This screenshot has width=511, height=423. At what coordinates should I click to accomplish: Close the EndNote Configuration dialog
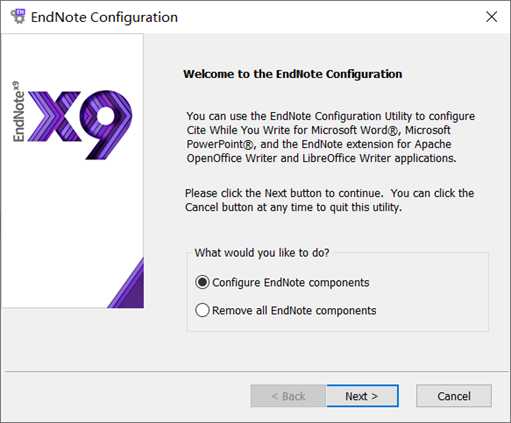click(491, 17)
